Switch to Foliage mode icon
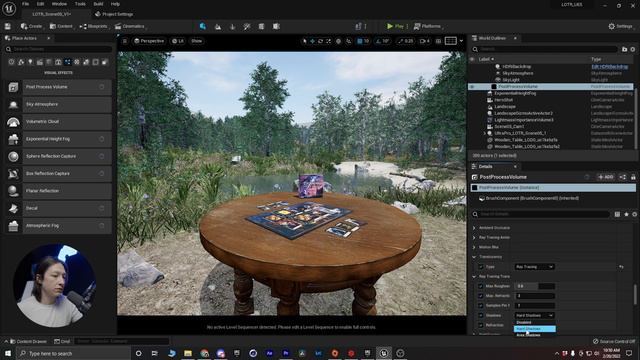 click(x=232, y=27)
